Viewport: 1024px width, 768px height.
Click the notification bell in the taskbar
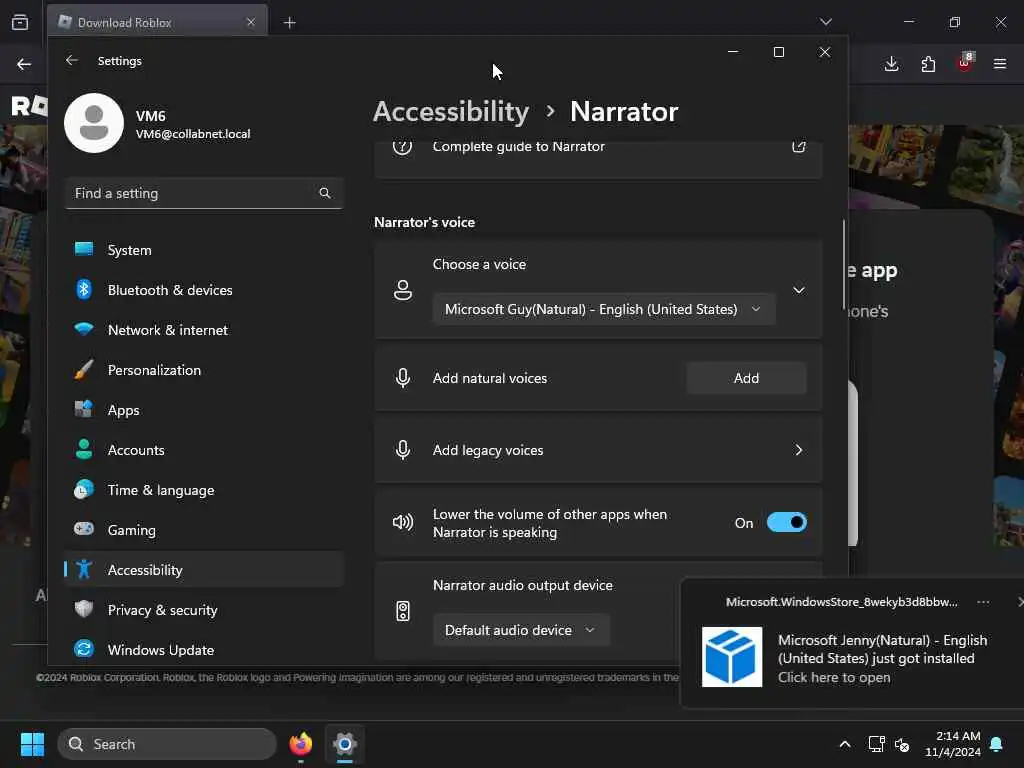997,744
